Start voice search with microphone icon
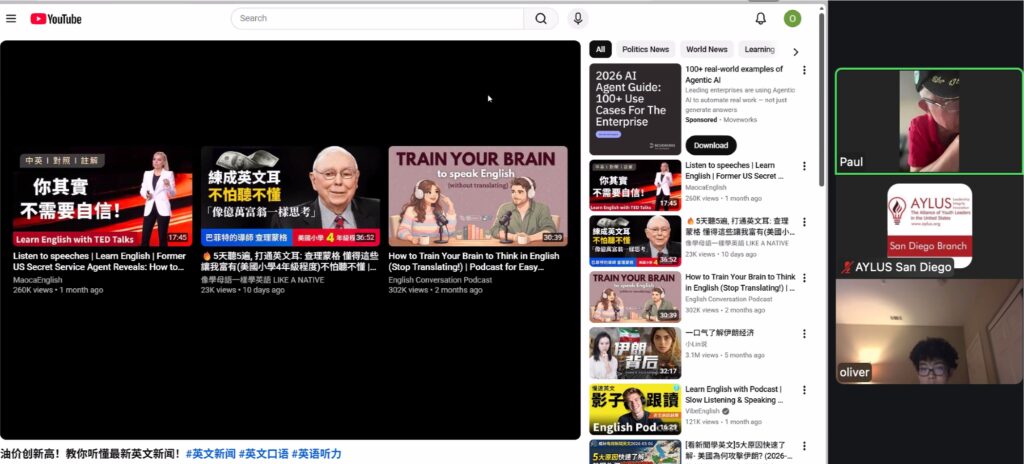 (578, 18)
